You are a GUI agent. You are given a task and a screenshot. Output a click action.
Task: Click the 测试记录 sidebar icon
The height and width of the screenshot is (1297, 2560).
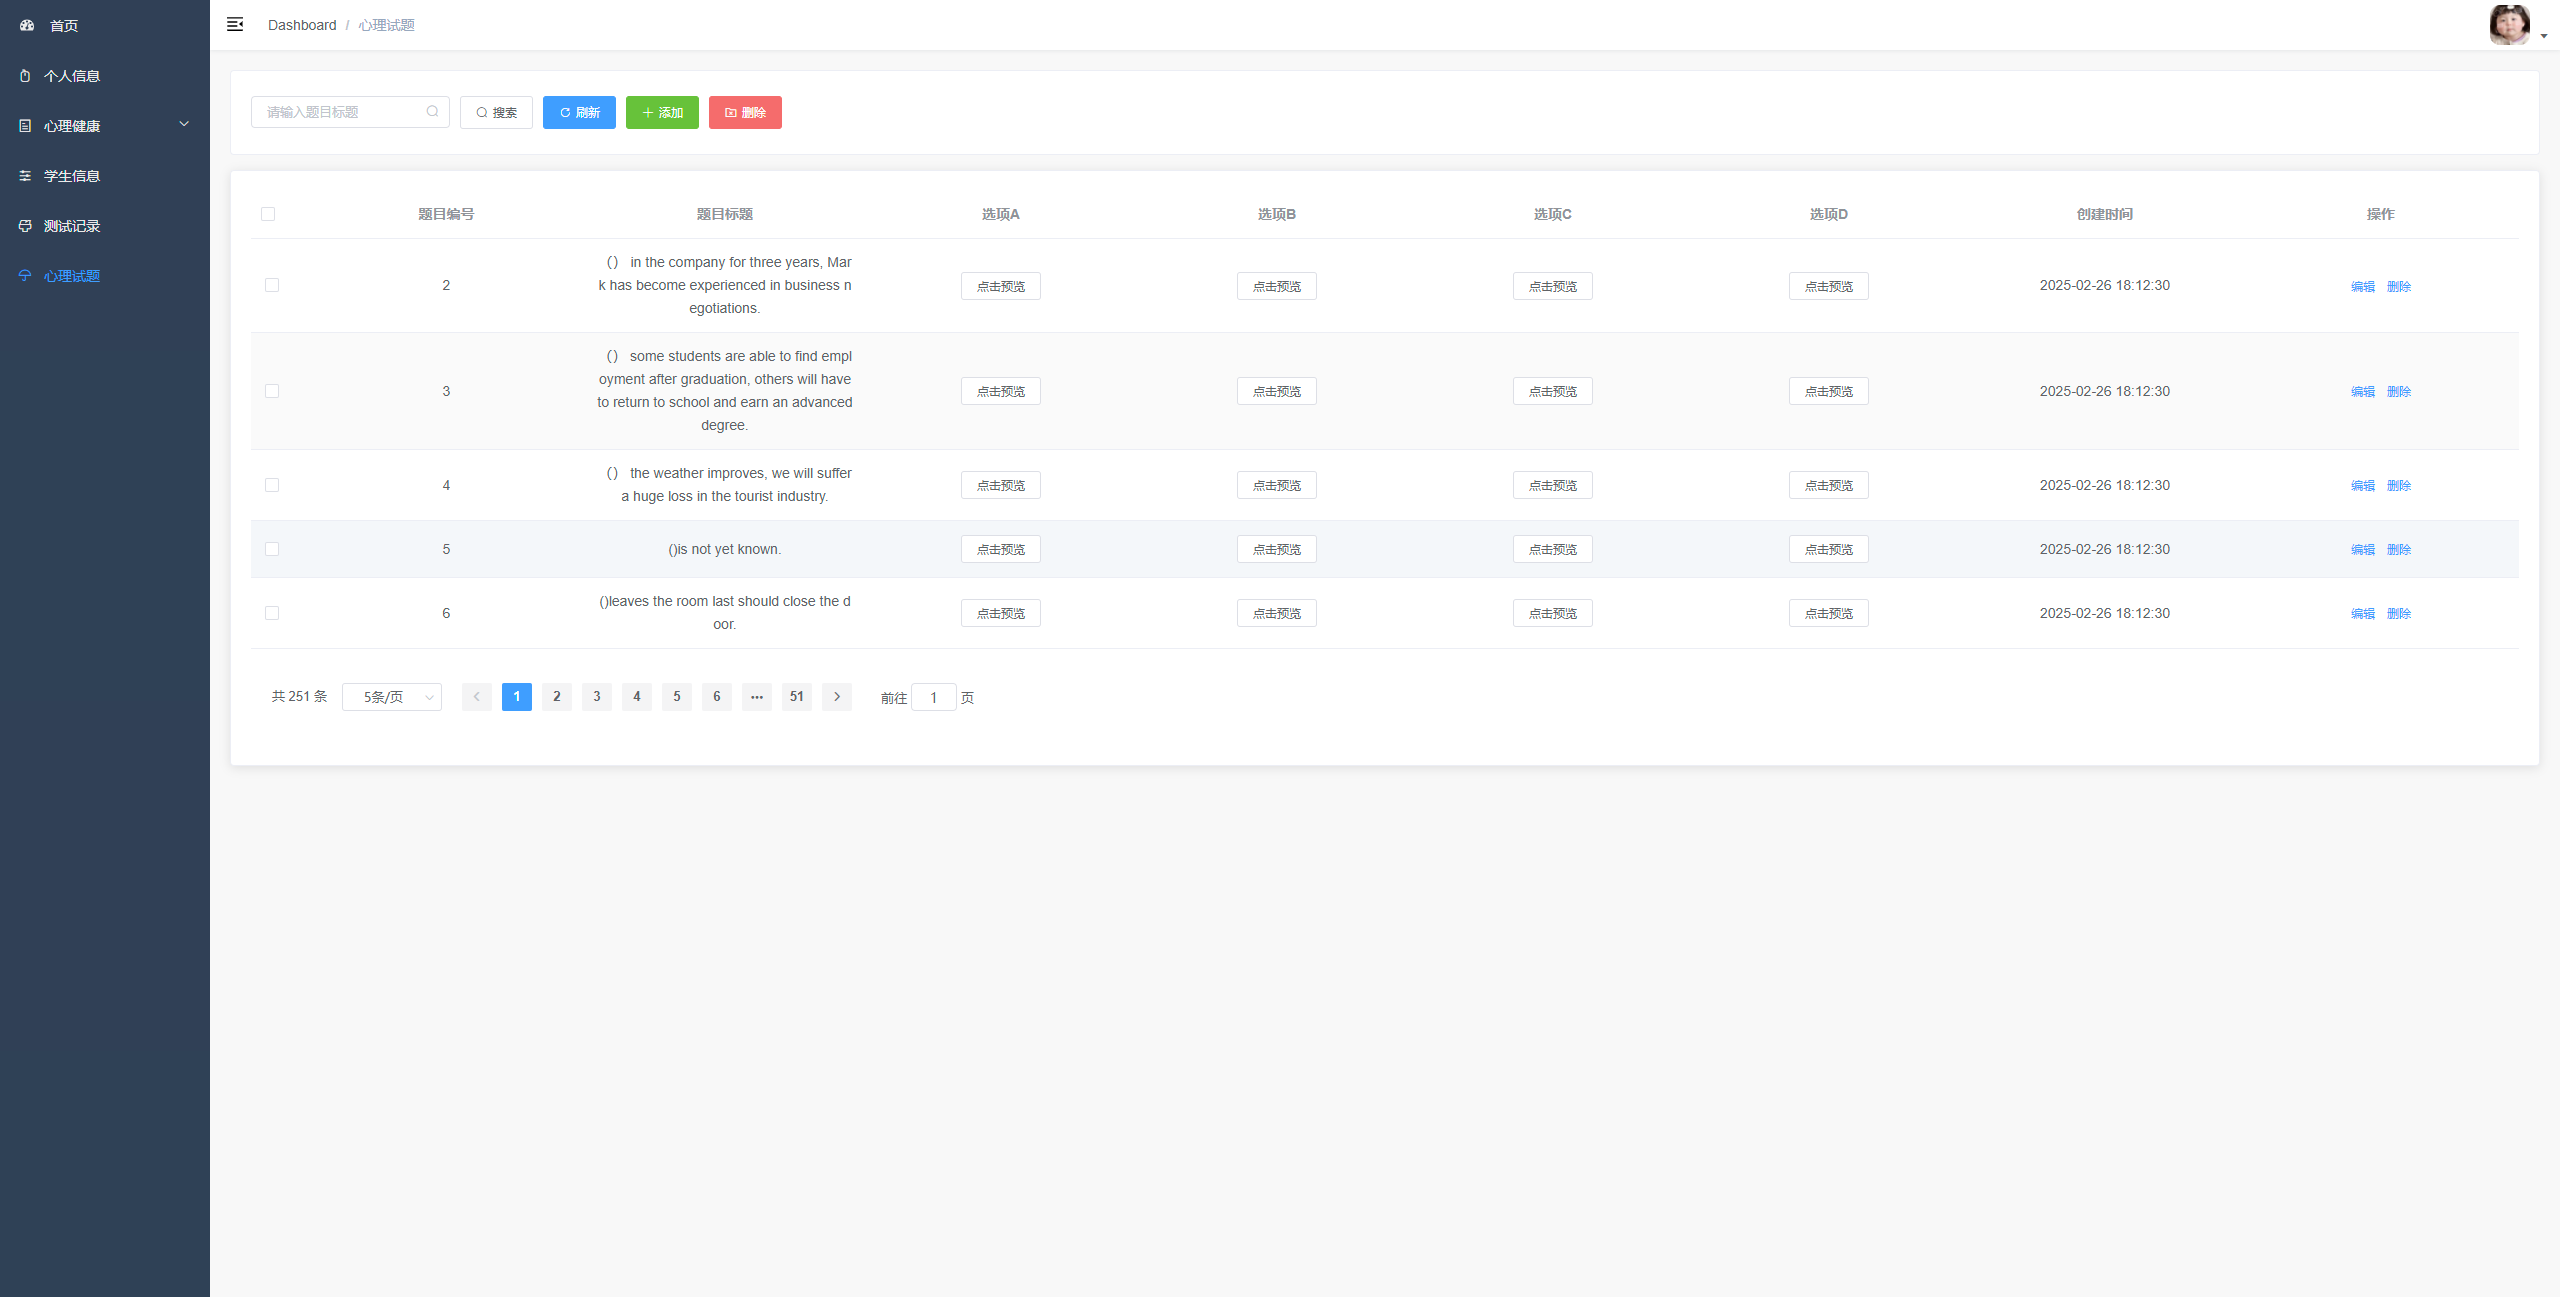click(x=25, y=226)
